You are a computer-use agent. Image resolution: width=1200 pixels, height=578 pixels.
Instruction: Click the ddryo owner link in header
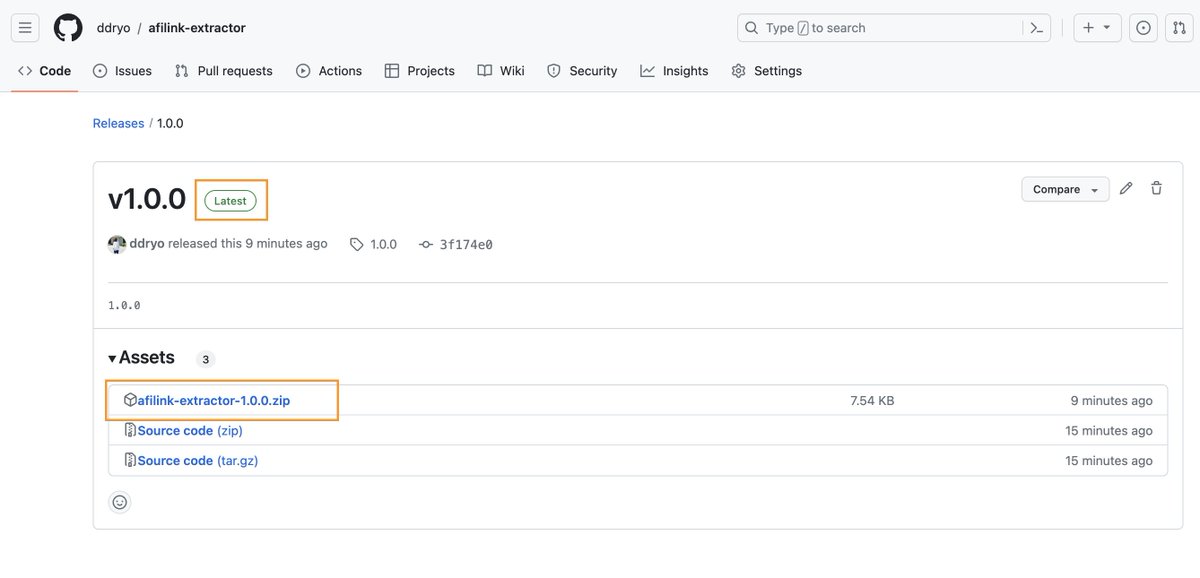coord(113,28)
